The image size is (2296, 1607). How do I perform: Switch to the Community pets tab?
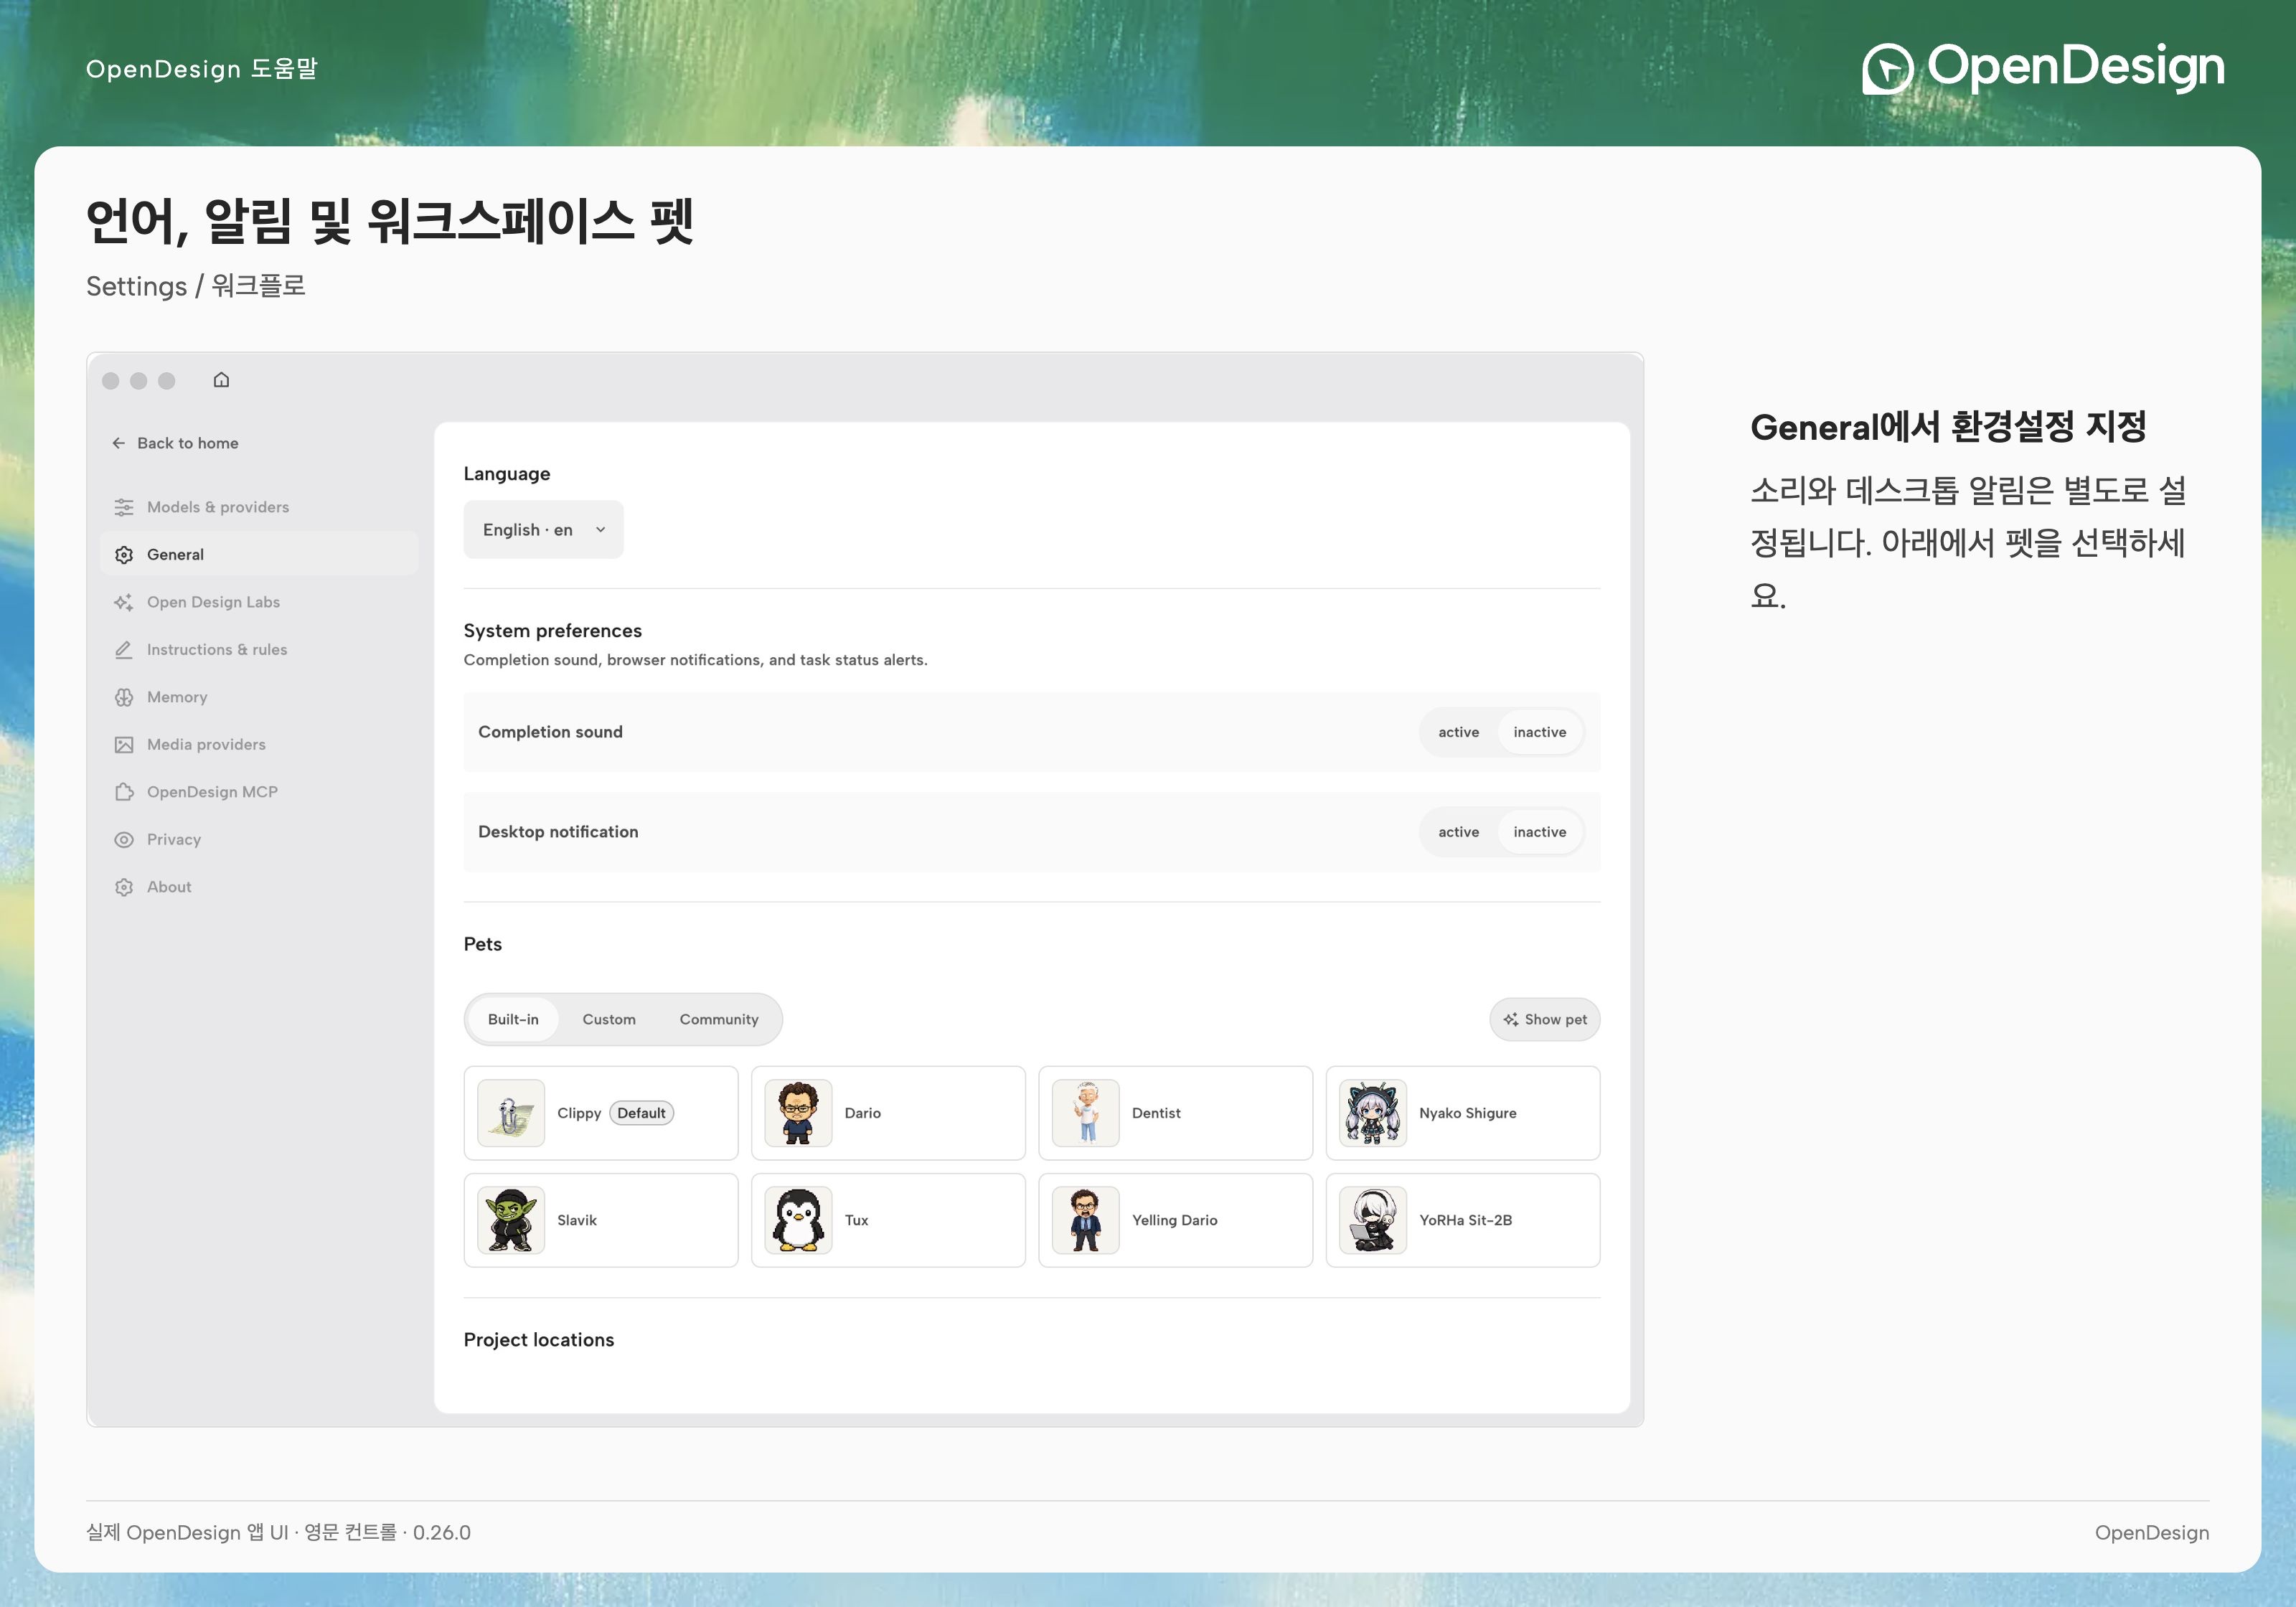tap(719, 1019)
